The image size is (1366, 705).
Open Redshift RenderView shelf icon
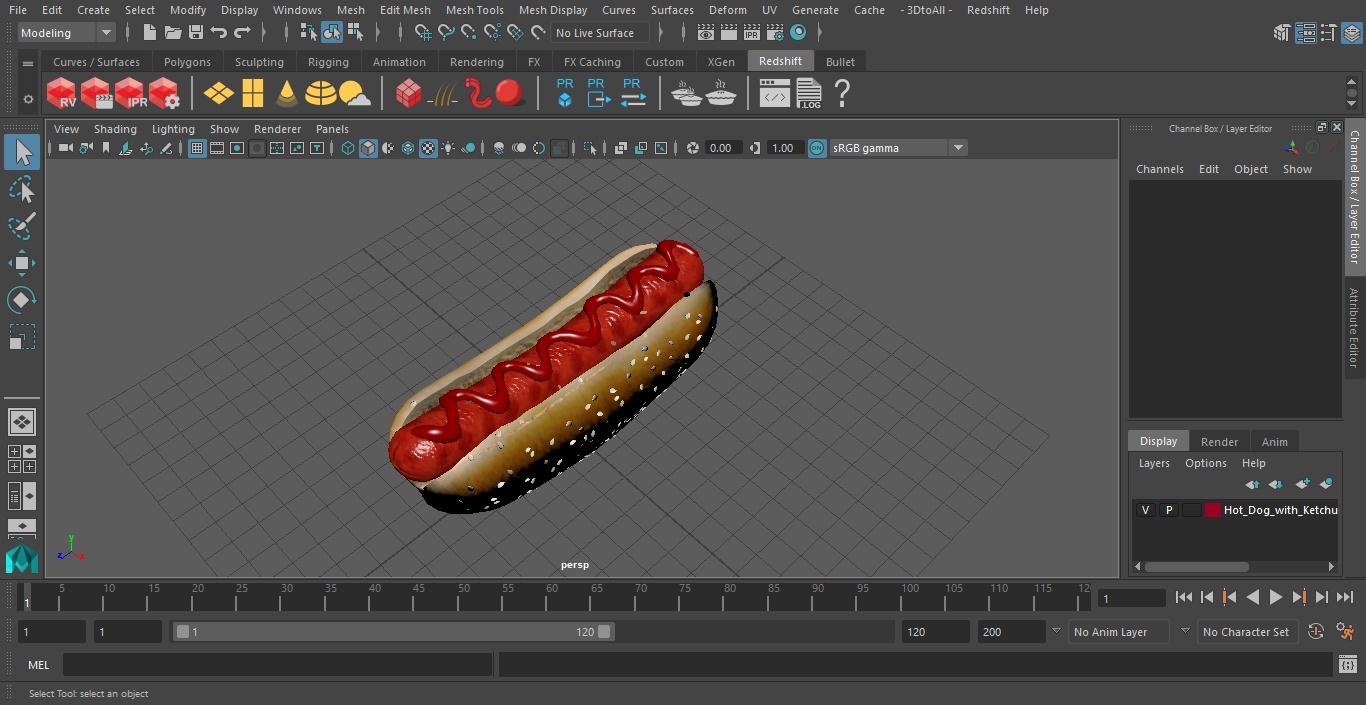click(x=62, y=94)
